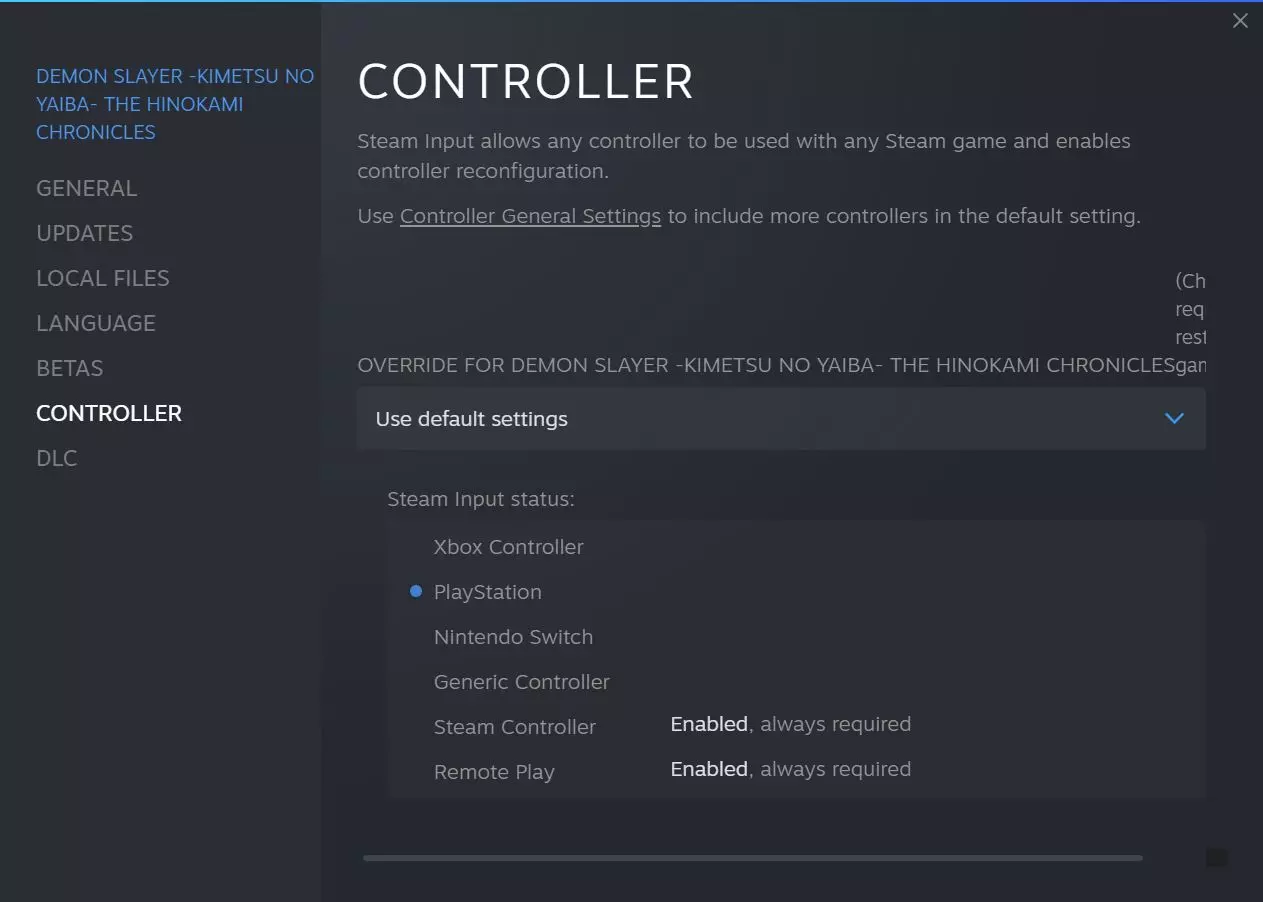Image resolution: width=1263 pixels, height=902 pixels.
Task: Open the DLC section
Action: (x=56, y=459)
